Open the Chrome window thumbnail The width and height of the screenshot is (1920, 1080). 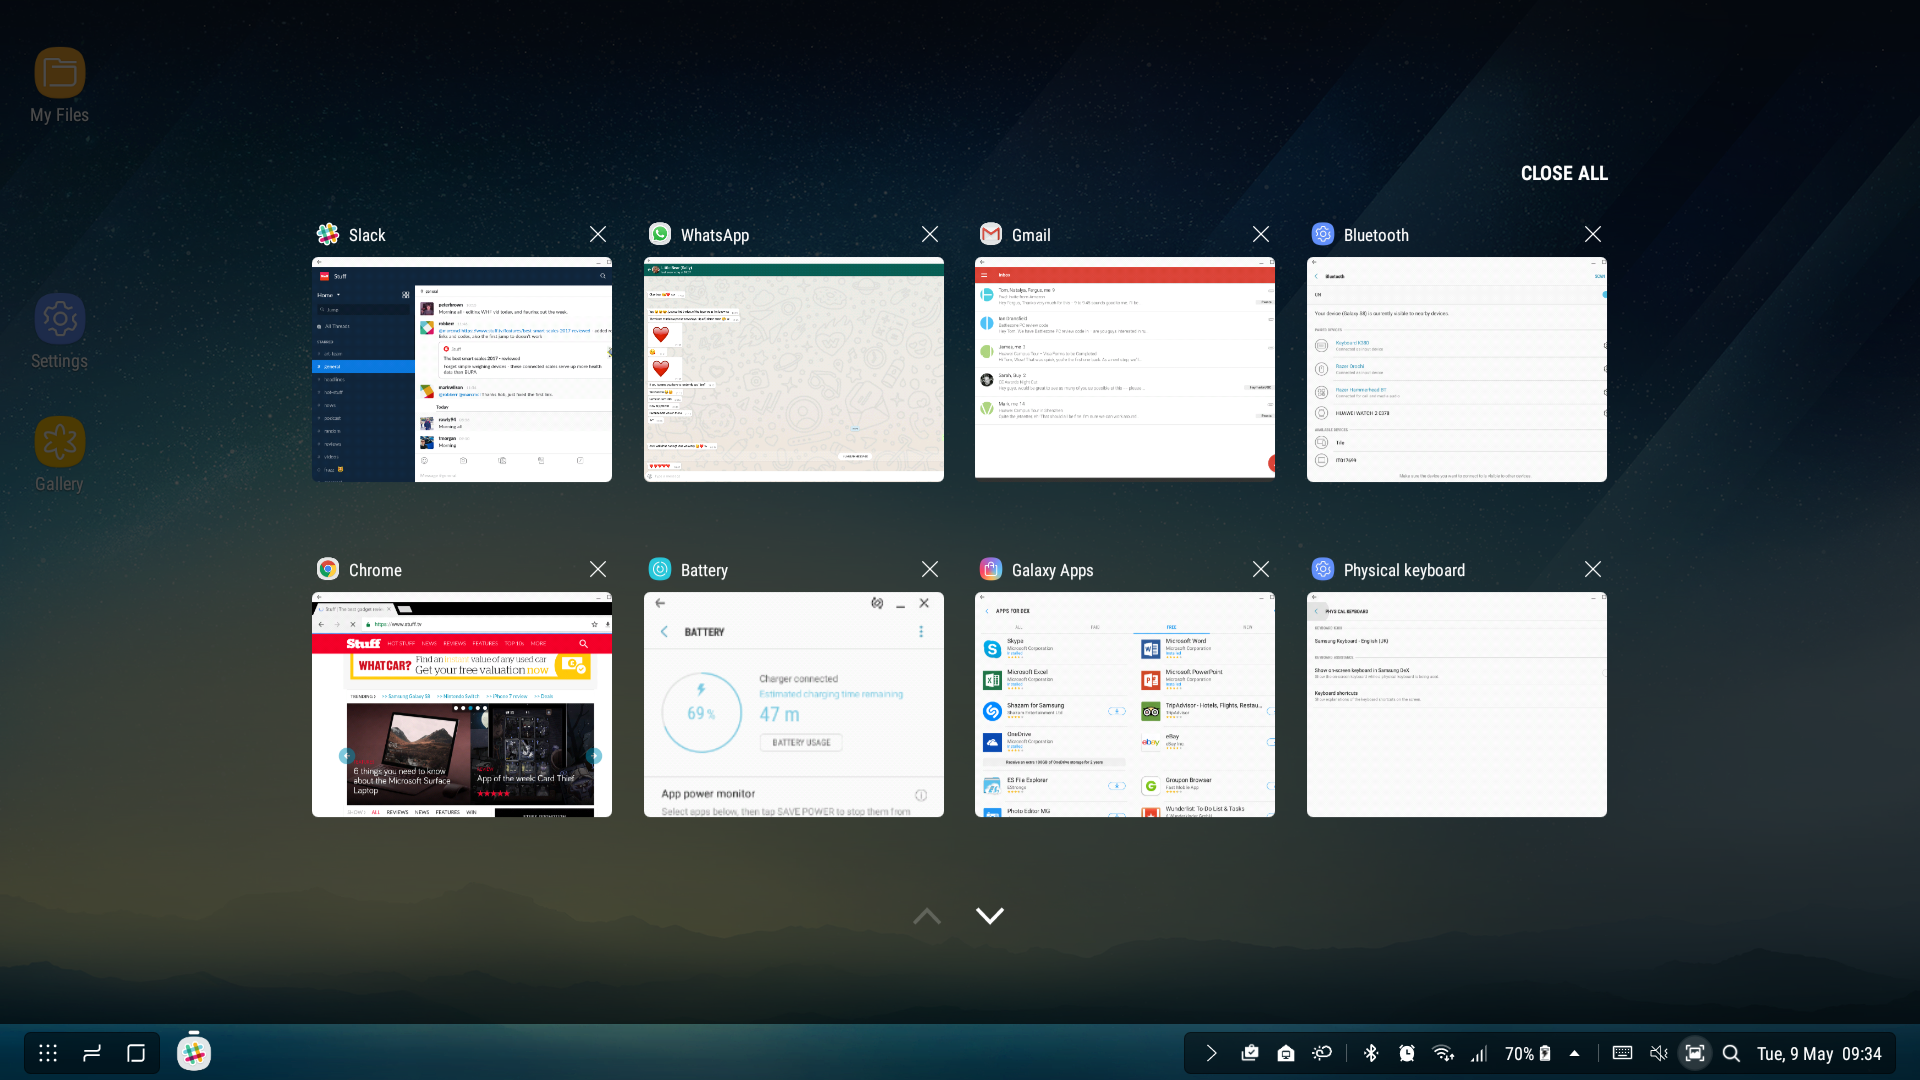click(x=462, y=705)
